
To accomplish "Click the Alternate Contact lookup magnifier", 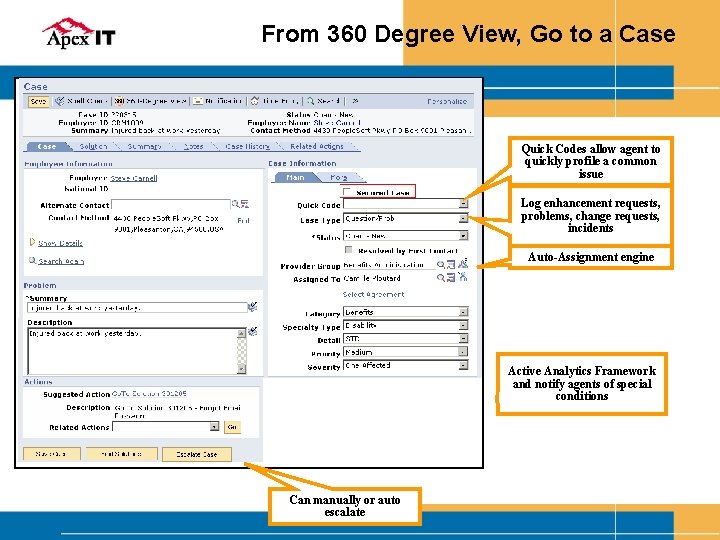I will point(235,204).
